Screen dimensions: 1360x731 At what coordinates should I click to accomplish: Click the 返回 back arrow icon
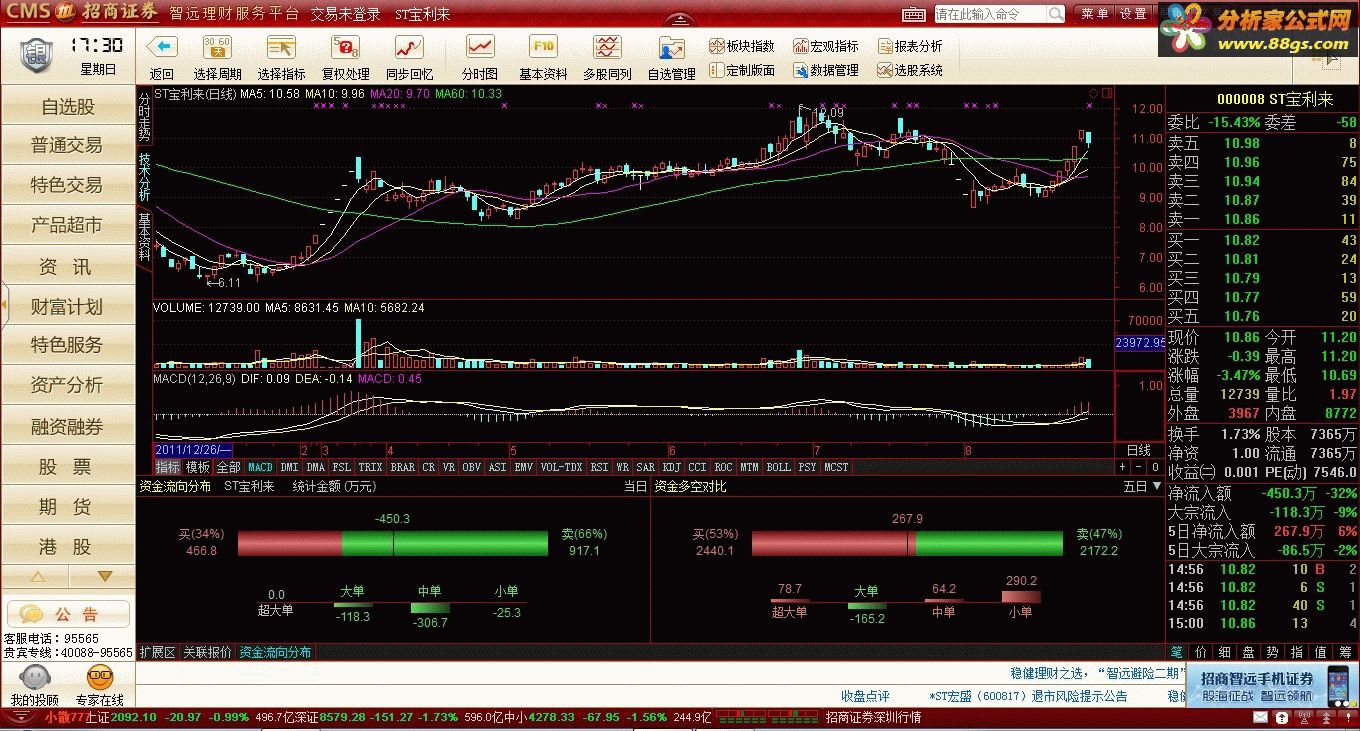(161, 47)
